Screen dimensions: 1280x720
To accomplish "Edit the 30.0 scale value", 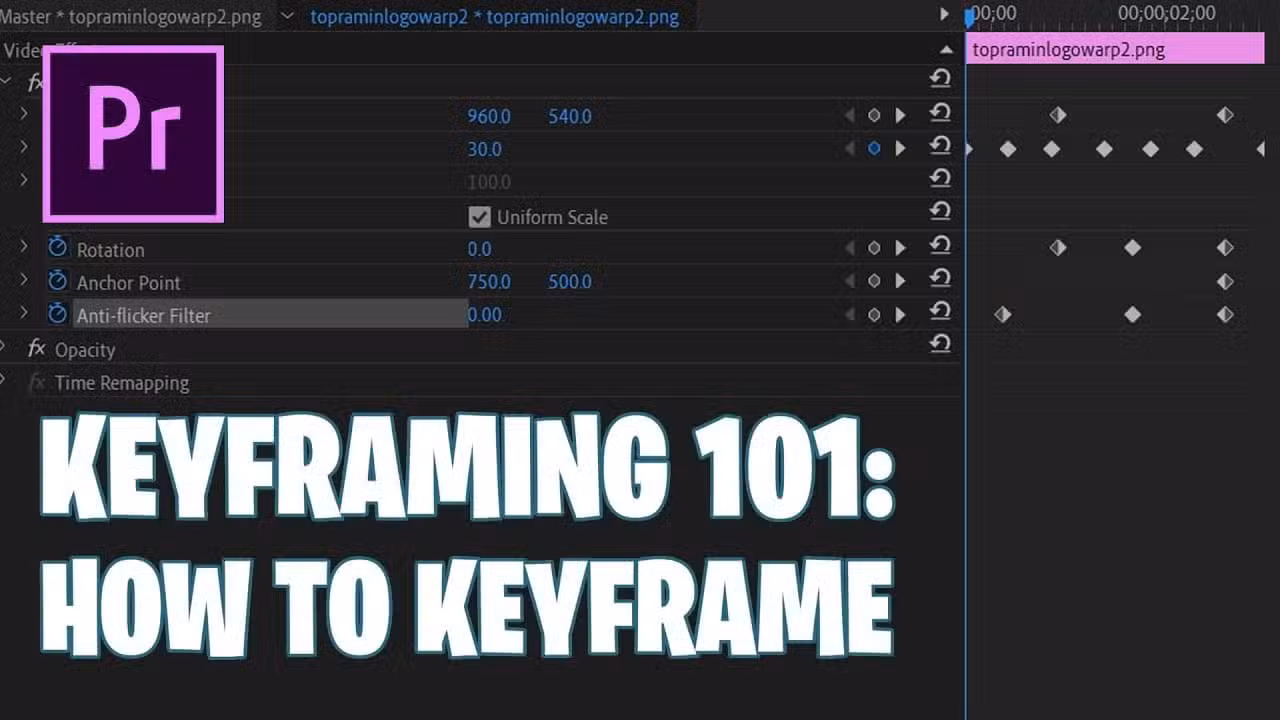I will [485, 149].
